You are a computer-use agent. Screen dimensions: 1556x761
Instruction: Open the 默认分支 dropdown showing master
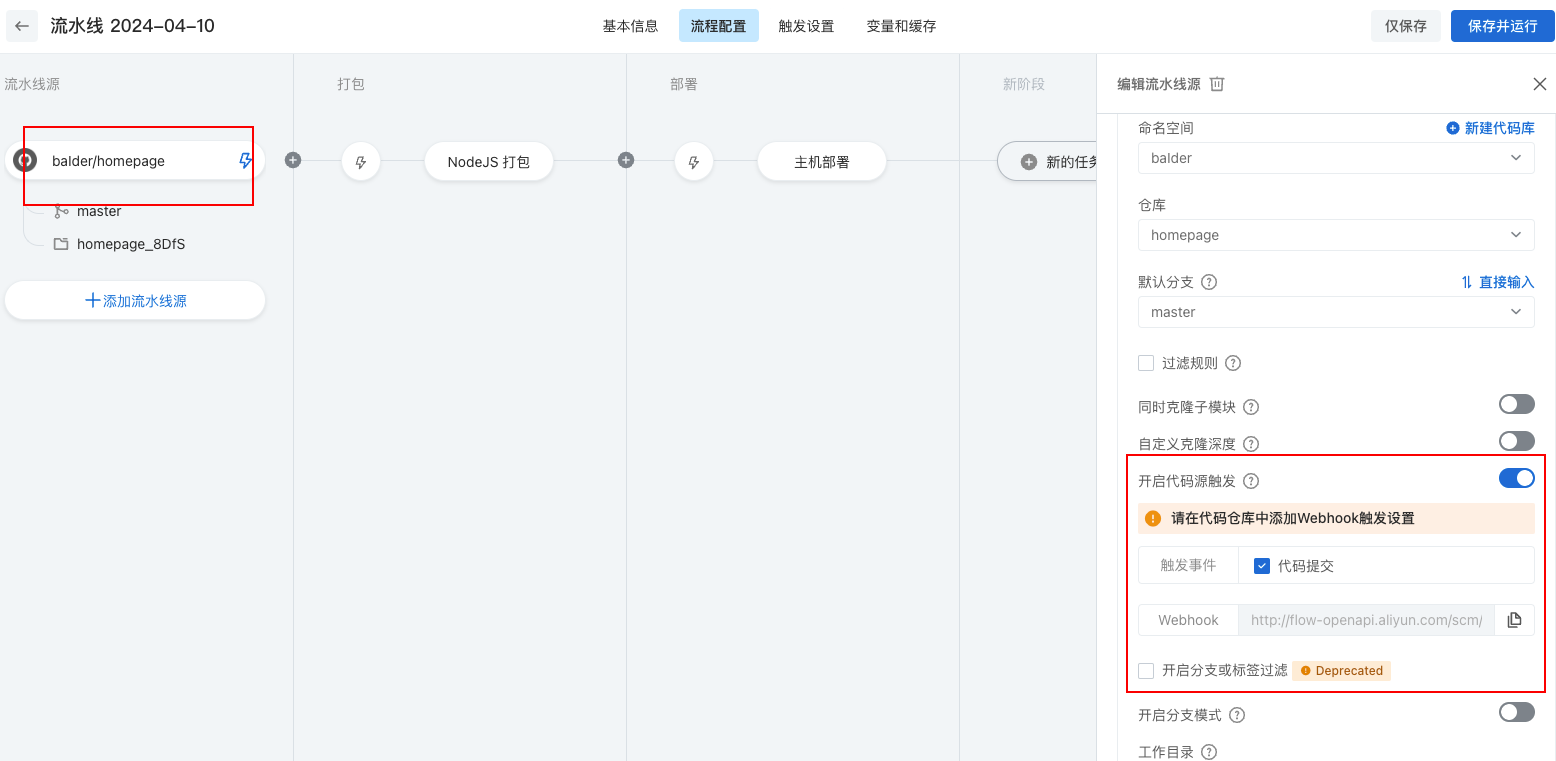1336,312
